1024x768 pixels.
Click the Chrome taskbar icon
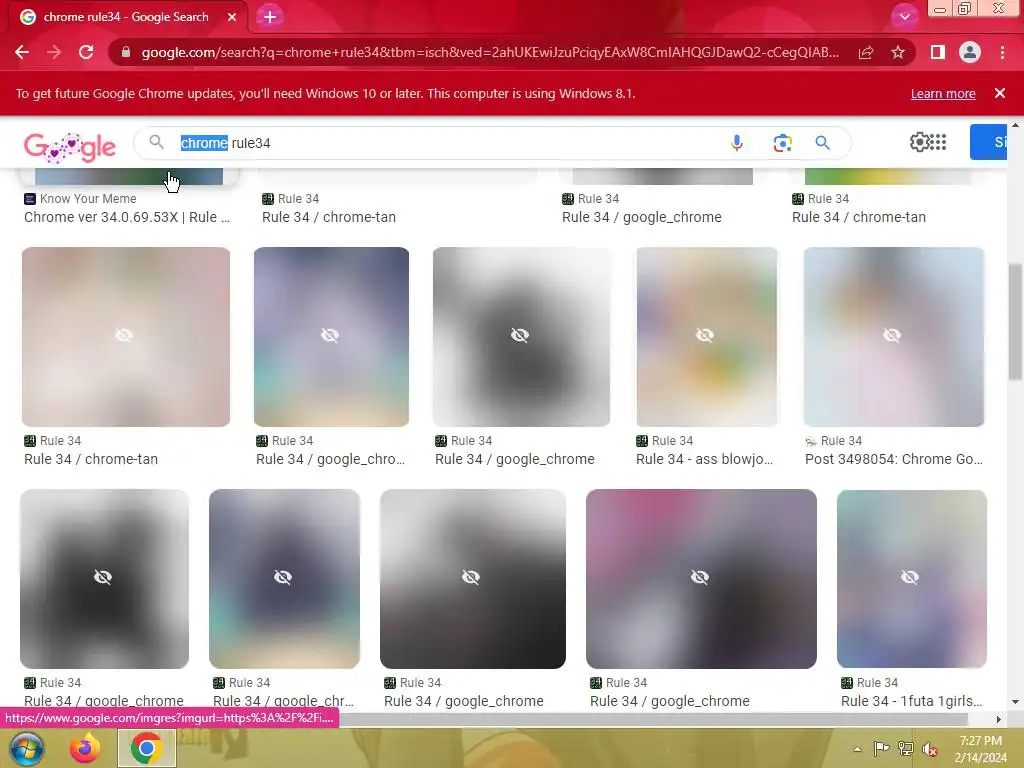click(x=146, y=748)
